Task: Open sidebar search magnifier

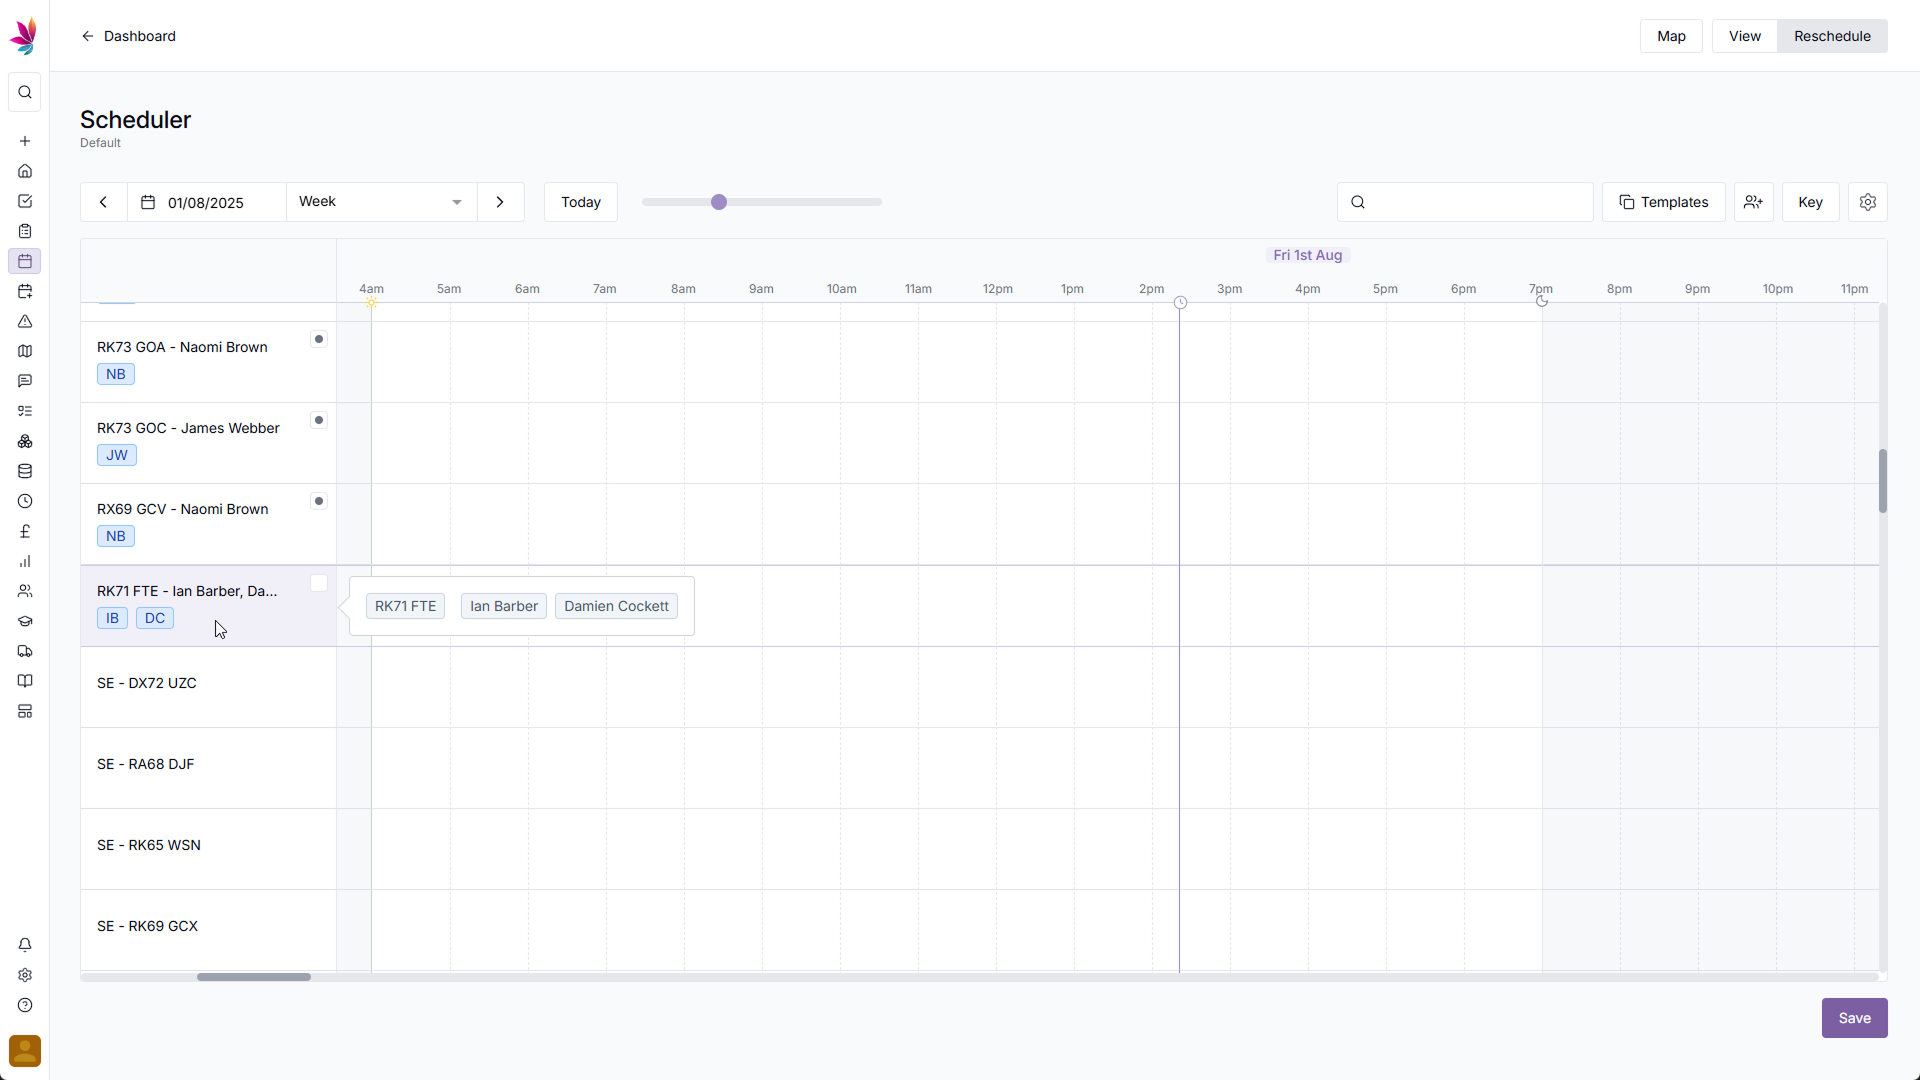Action: pyautogui.click(x=25, y=92)
